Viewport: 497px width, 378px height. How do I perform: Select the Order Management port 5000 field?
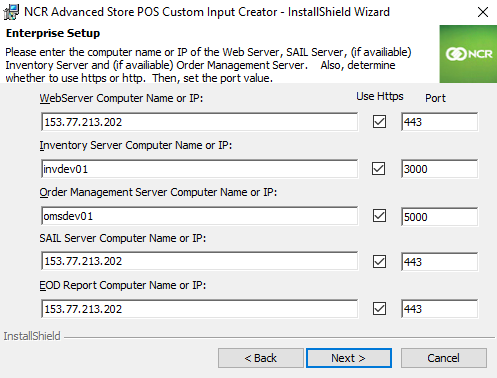pyautogui.click(x=440, y=217)
